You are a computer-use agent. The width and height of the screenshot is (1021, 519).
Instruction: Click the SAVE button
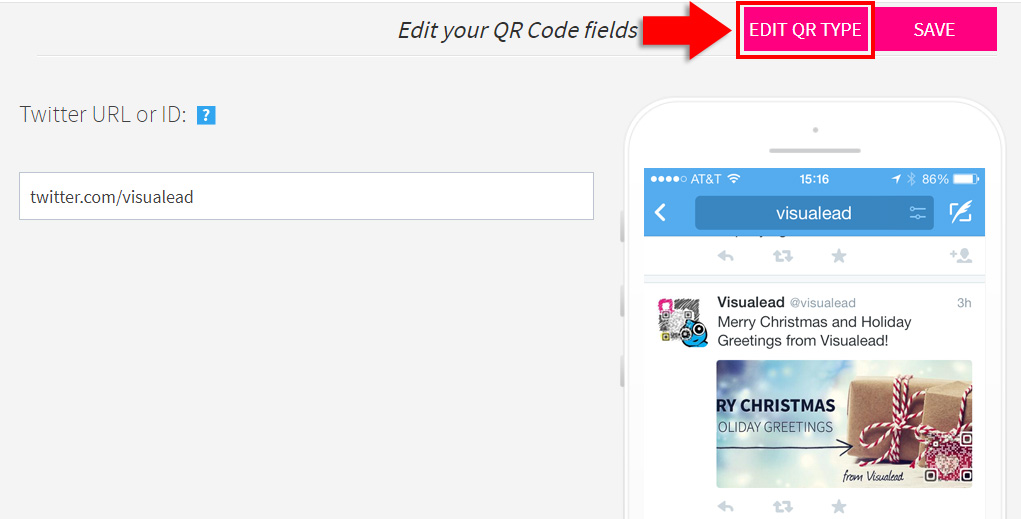point(934,30)
